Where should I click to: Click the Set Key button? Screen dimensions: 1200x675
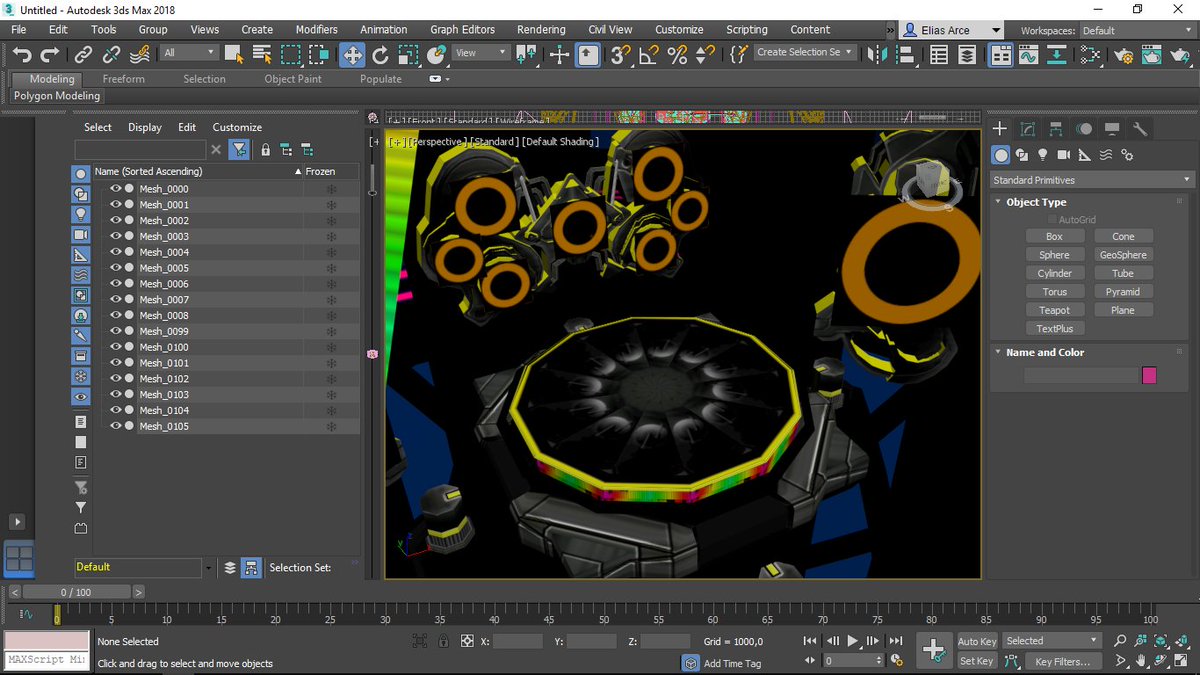977,661
